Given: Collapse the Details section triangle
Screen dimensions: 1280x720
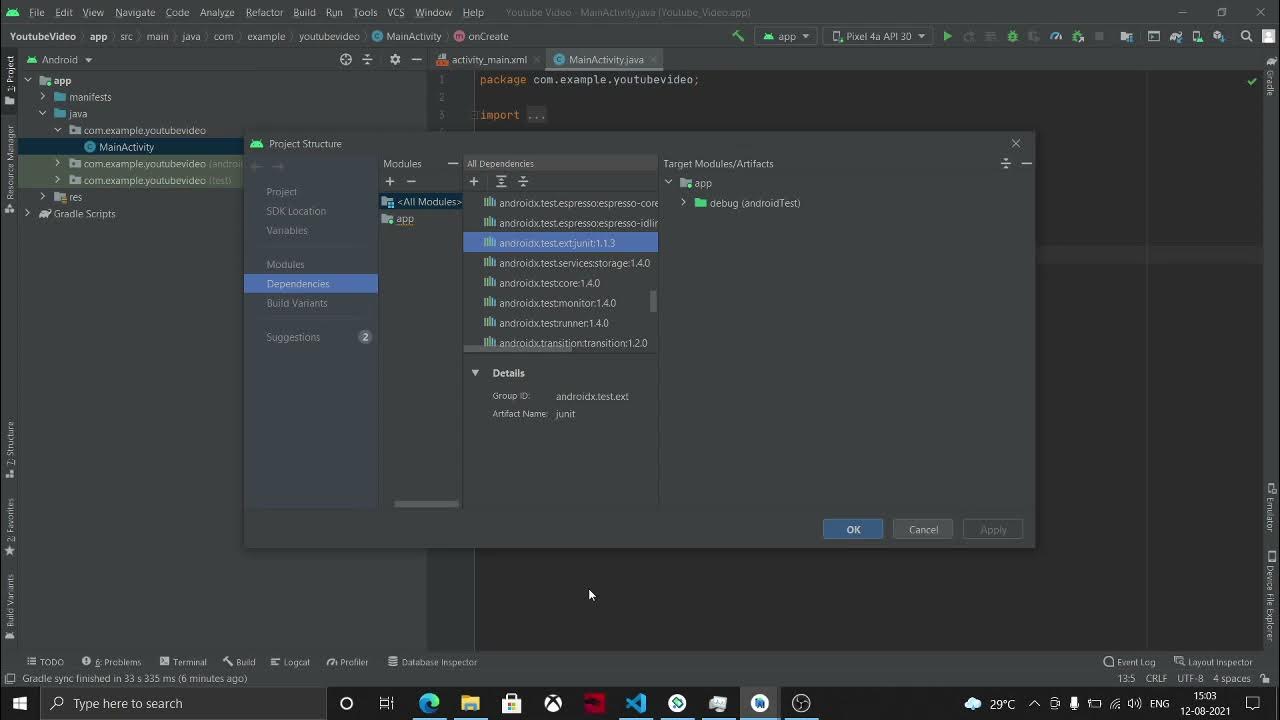Looking at the screenshot, I should [x=475, y=373].
